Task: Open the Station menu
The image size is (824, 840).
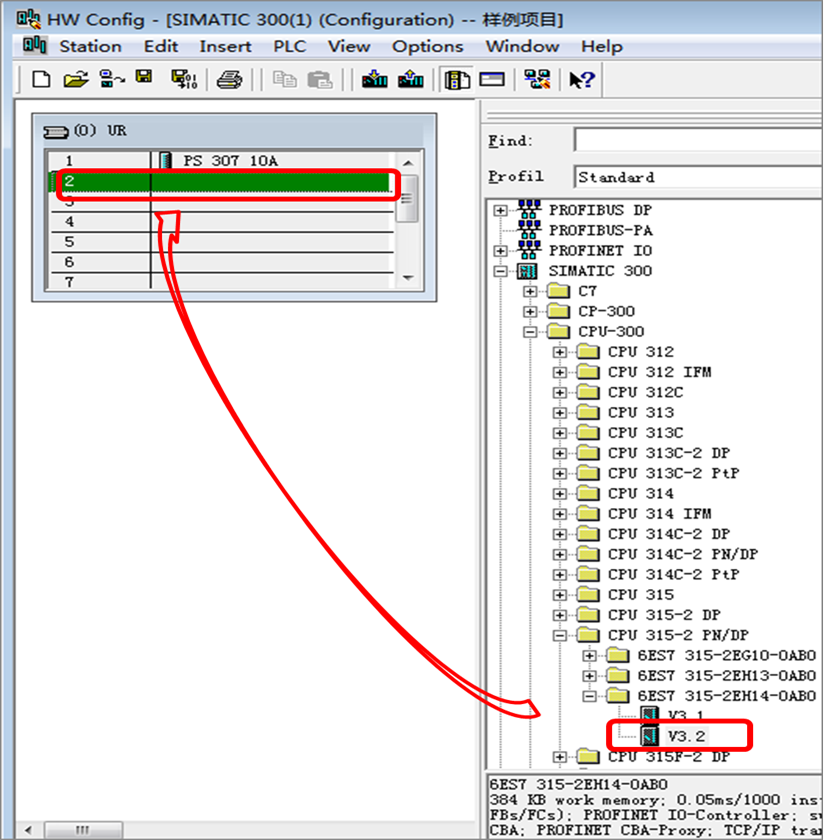Action: tap(90, 47)
